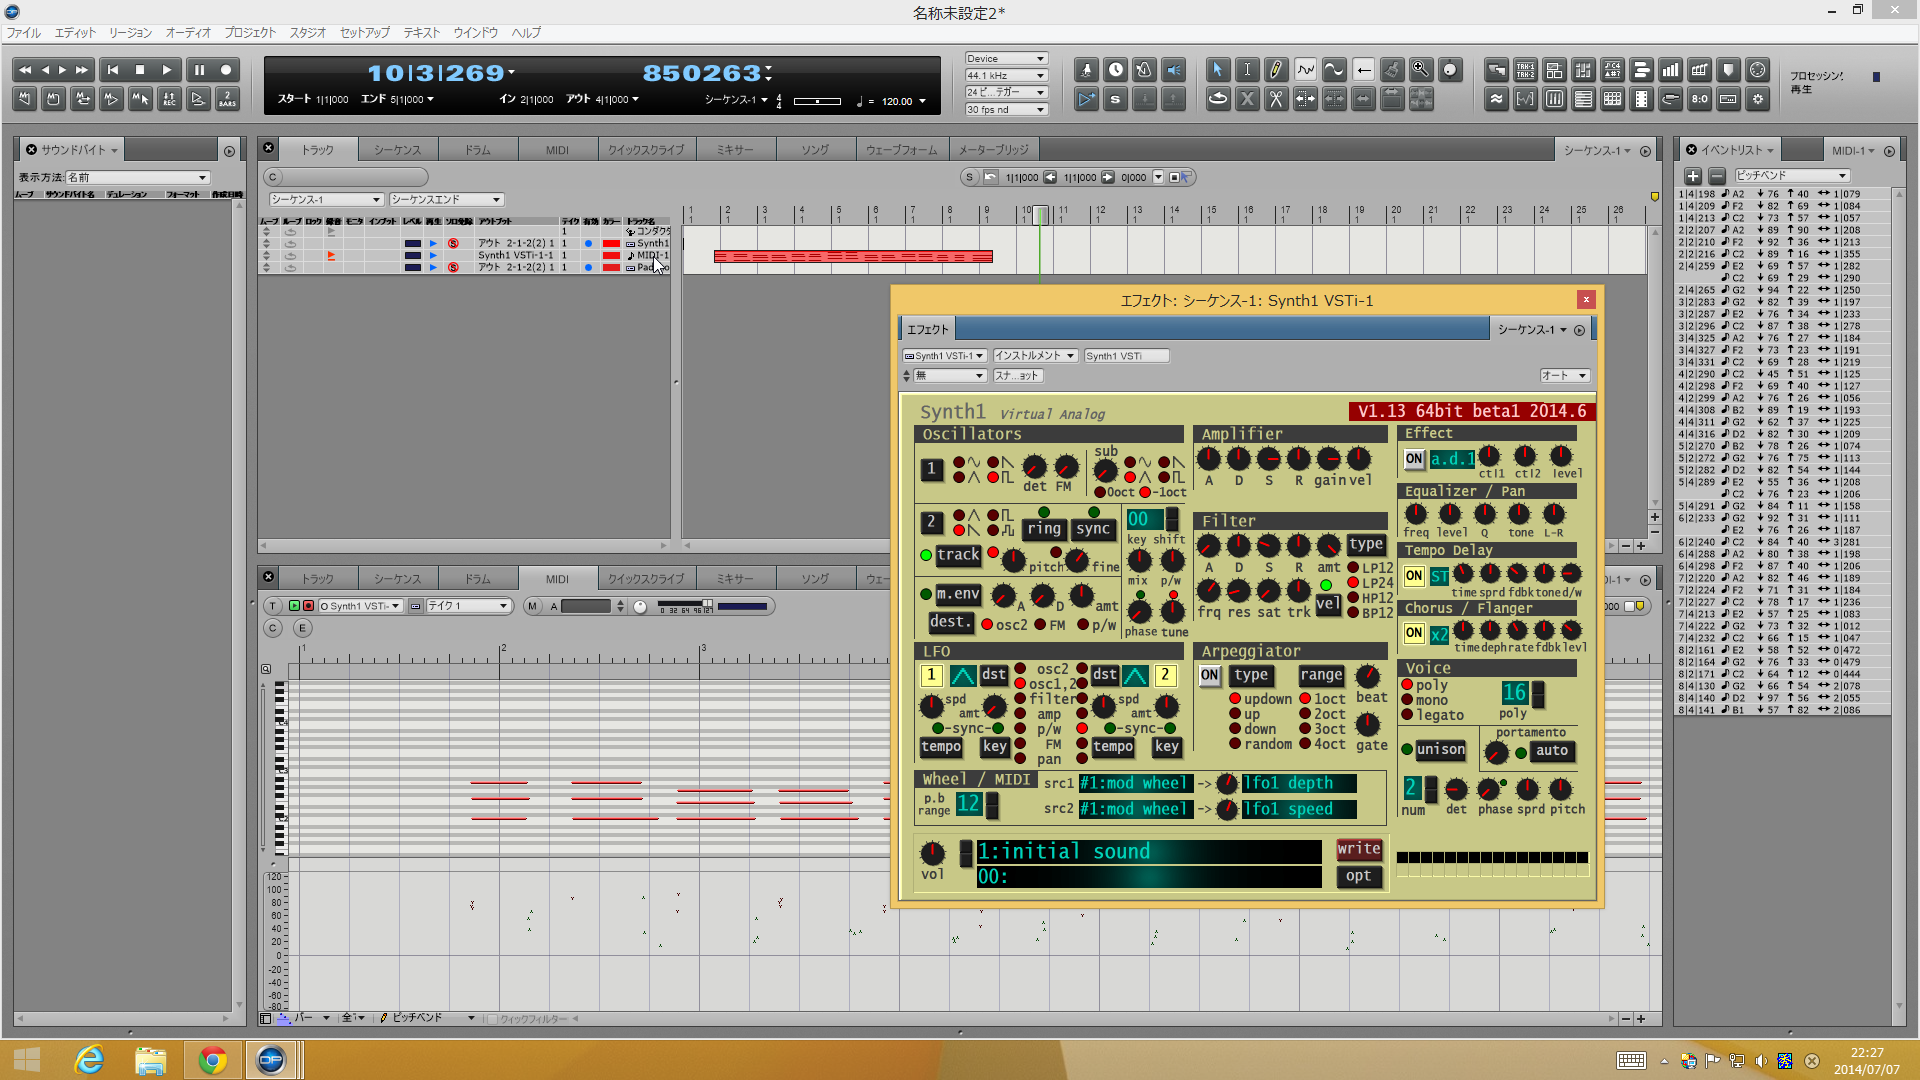Open the tempo 120.00 dropdown arrow
The height and width of the screenshot is (1080, 1920).
922,101
